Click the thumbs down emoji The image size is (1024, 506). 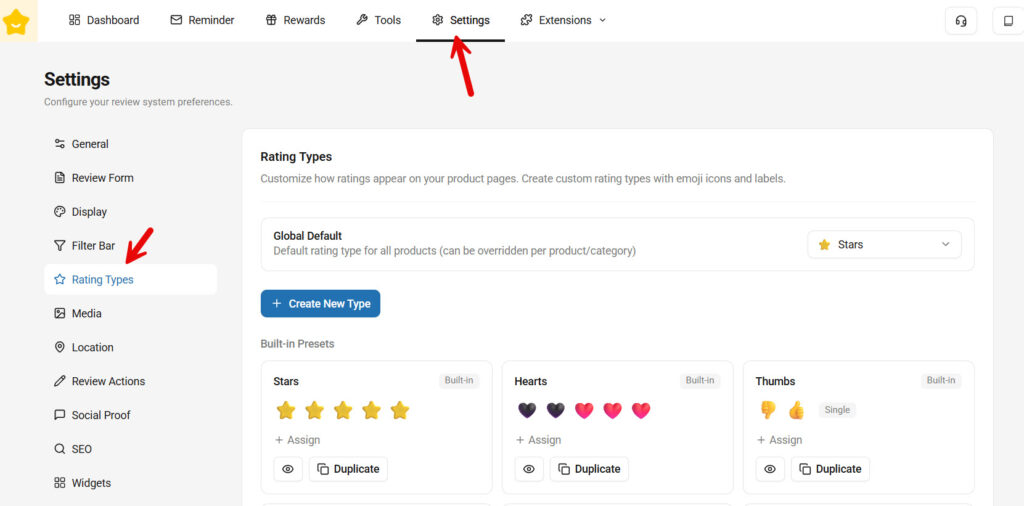tap(768, 410)
